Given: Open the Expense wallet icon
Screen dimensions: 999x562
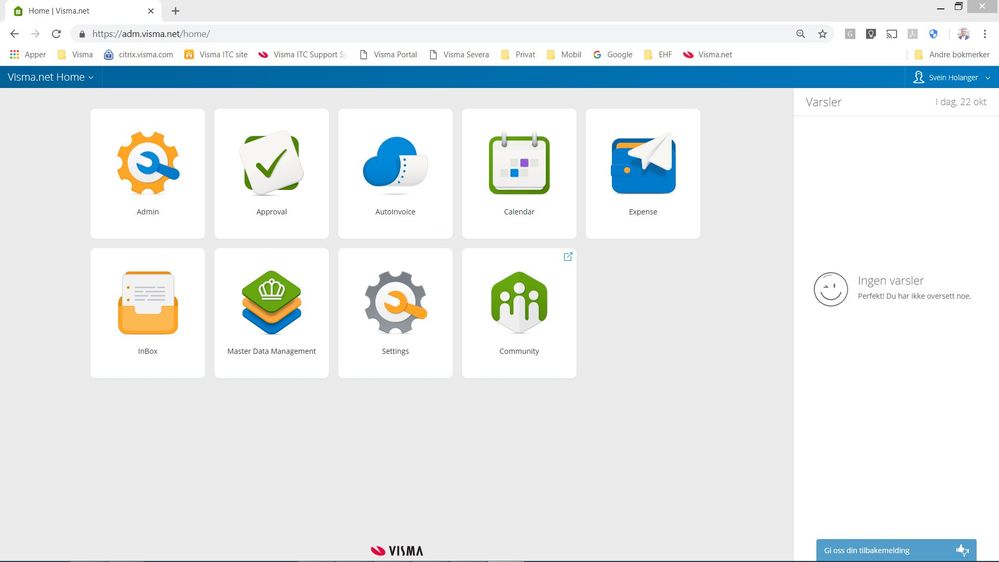Looking at the screenshot, I should pos(643,164).
